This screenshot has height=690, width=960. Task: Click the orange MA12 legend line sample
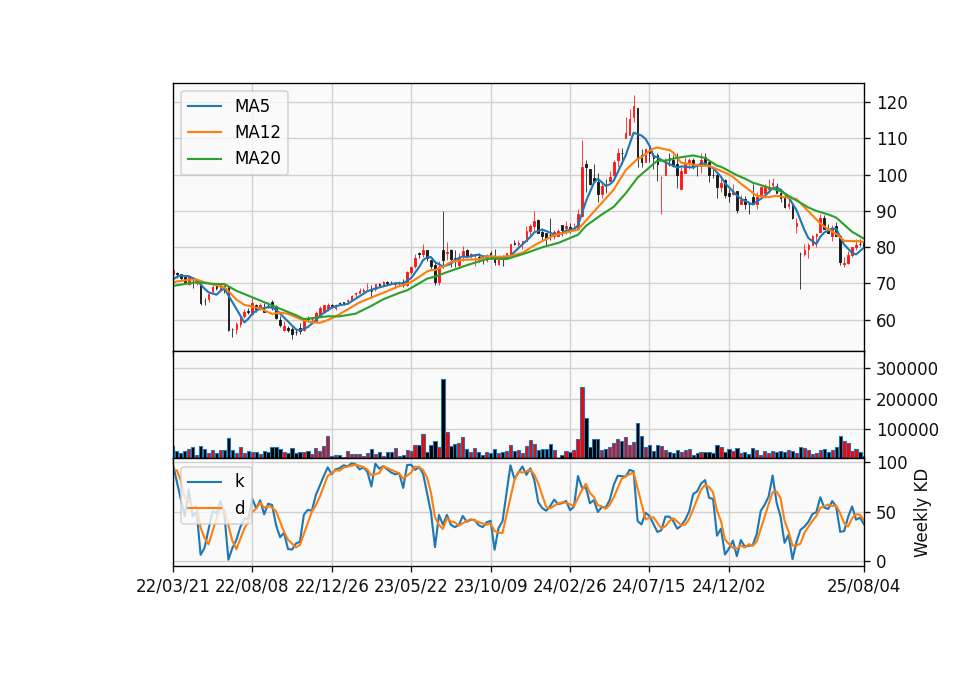coord(204,132)
